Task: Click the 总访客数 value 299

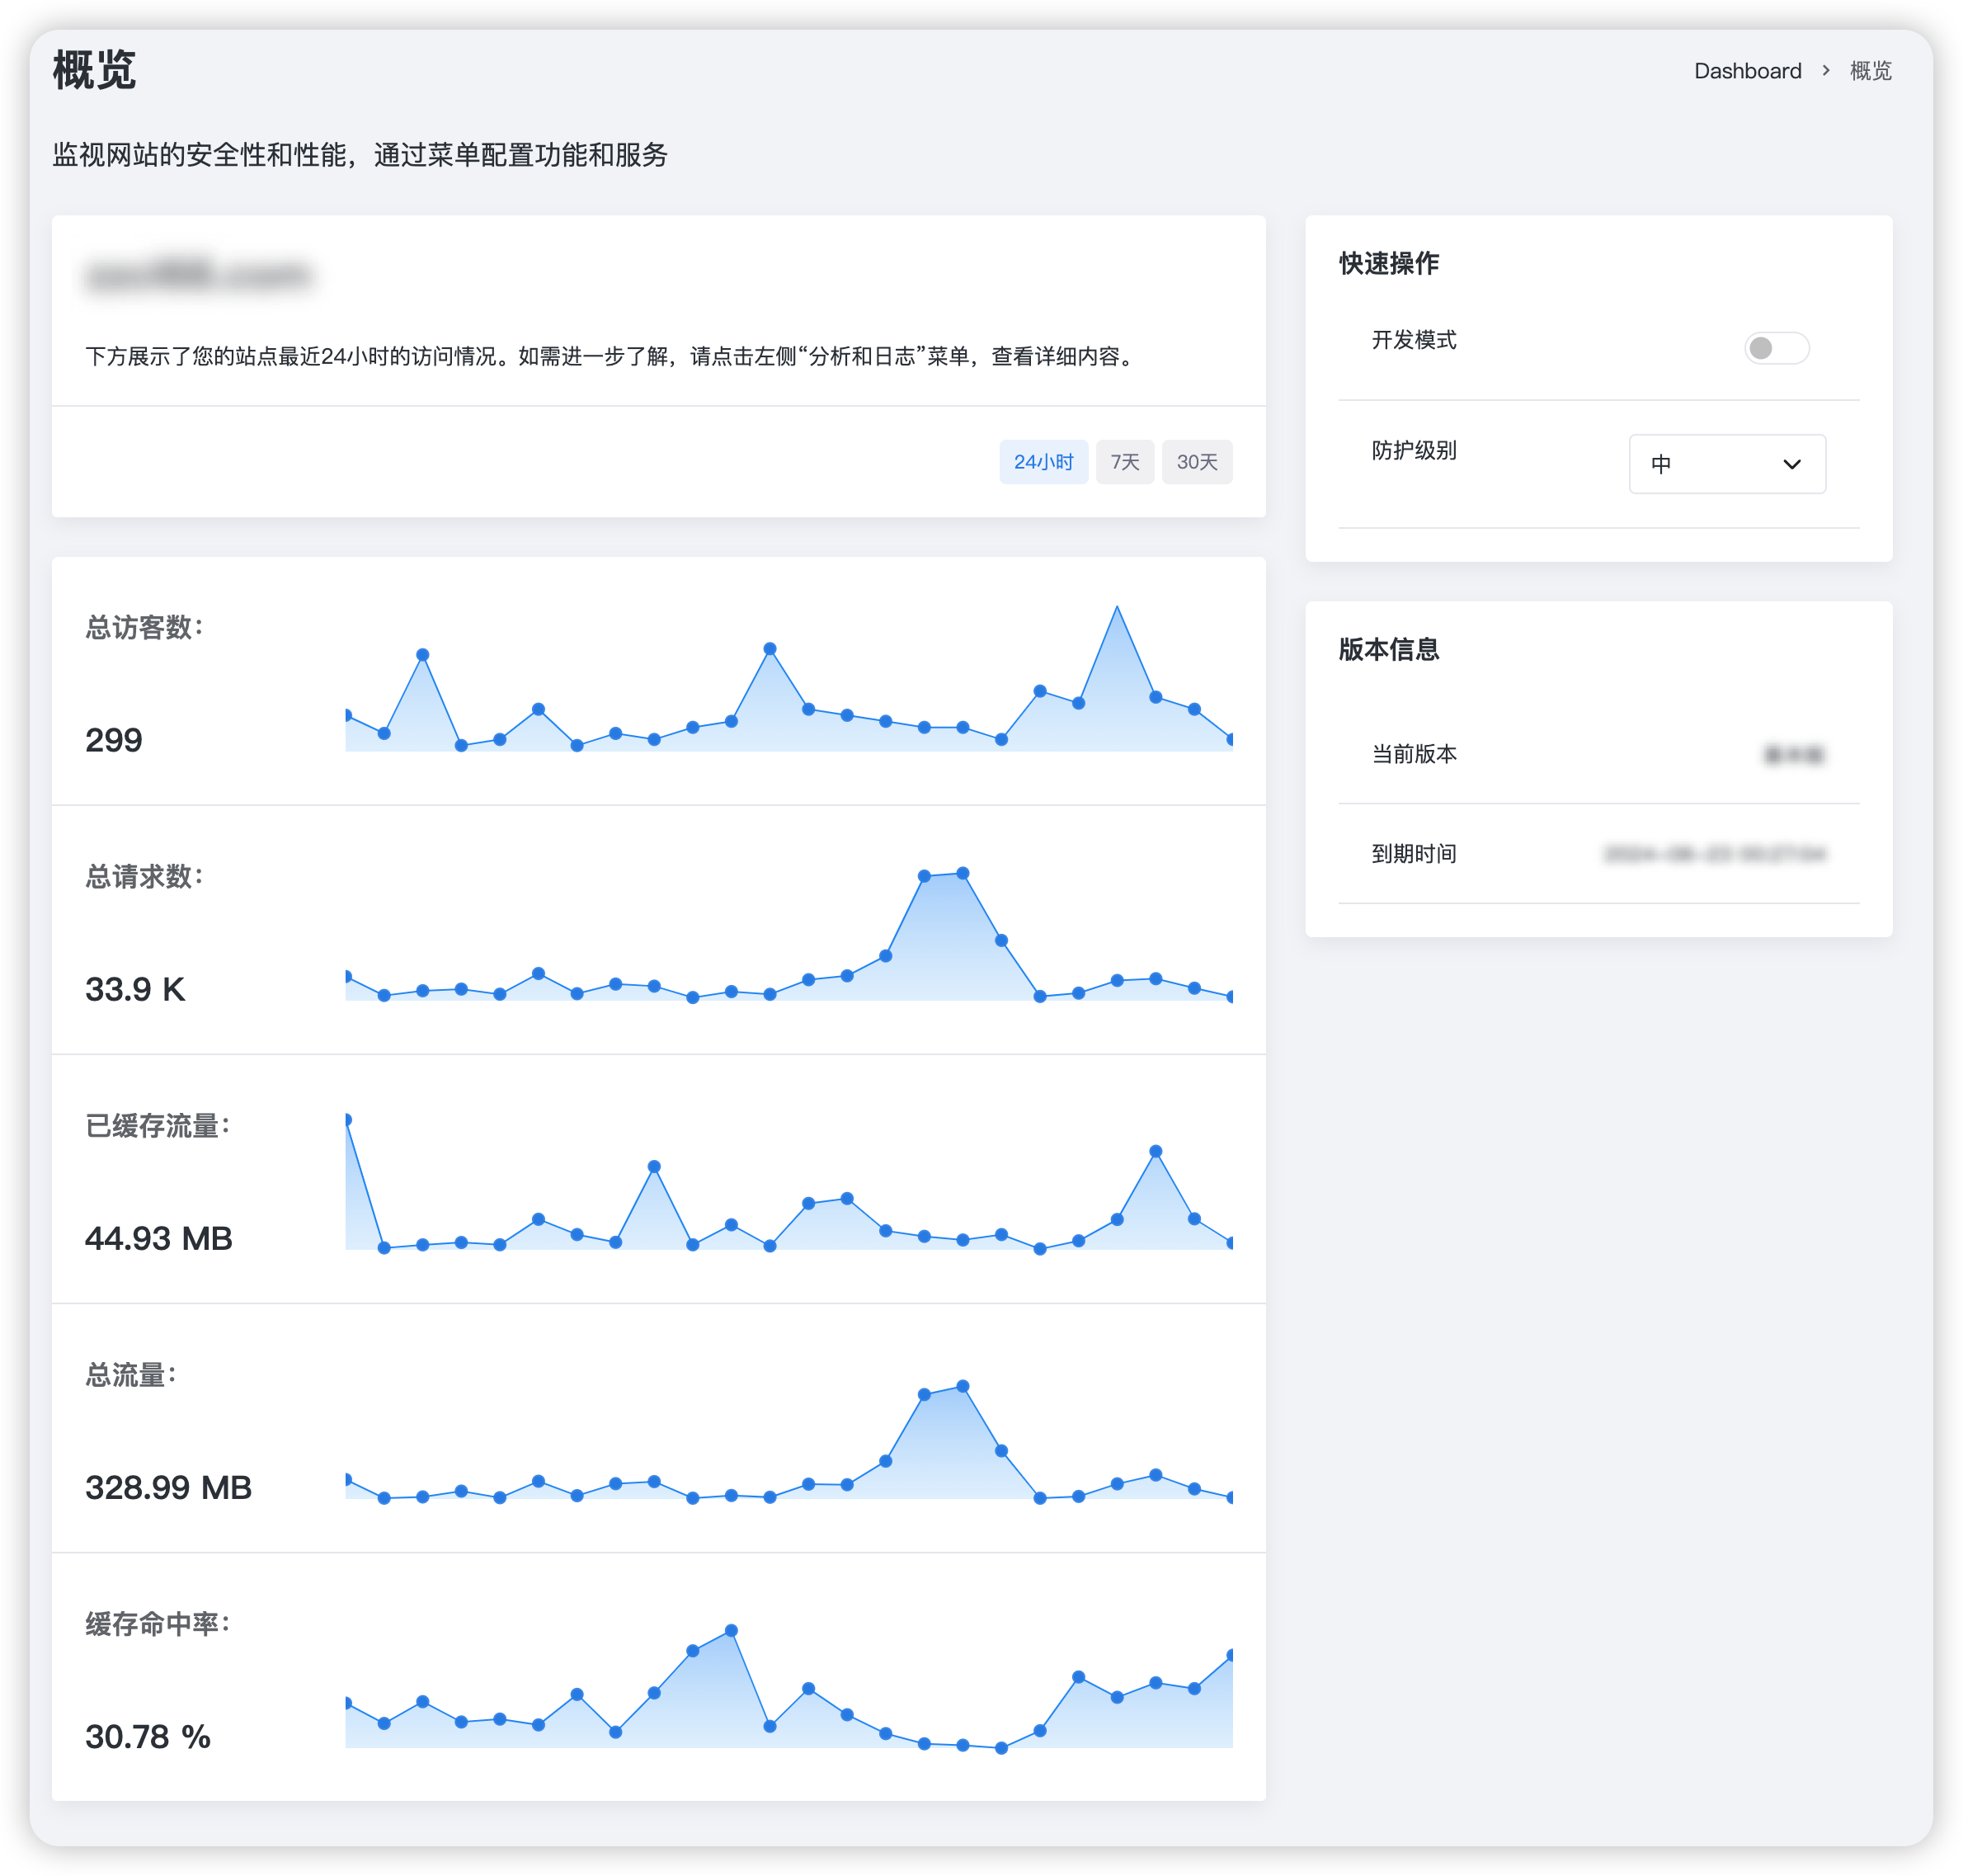Action: tap(114, 740)
